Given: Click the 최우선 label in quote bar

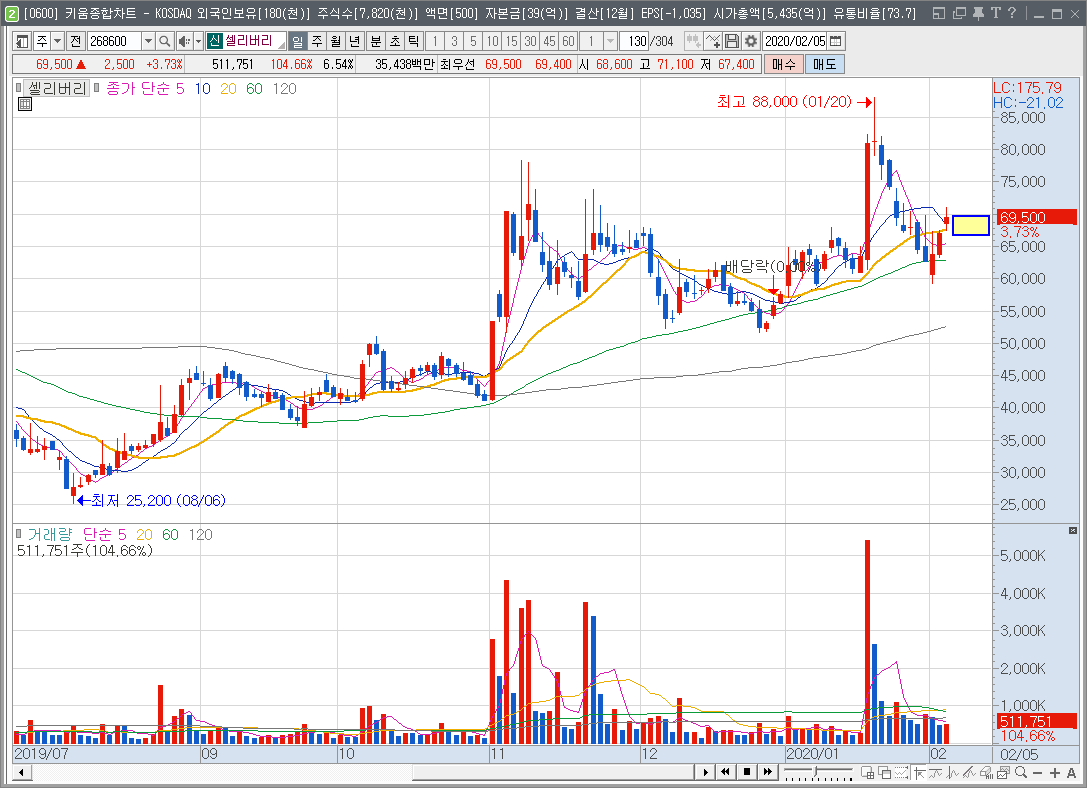Looking at the screenshot, I should (458, 64).
